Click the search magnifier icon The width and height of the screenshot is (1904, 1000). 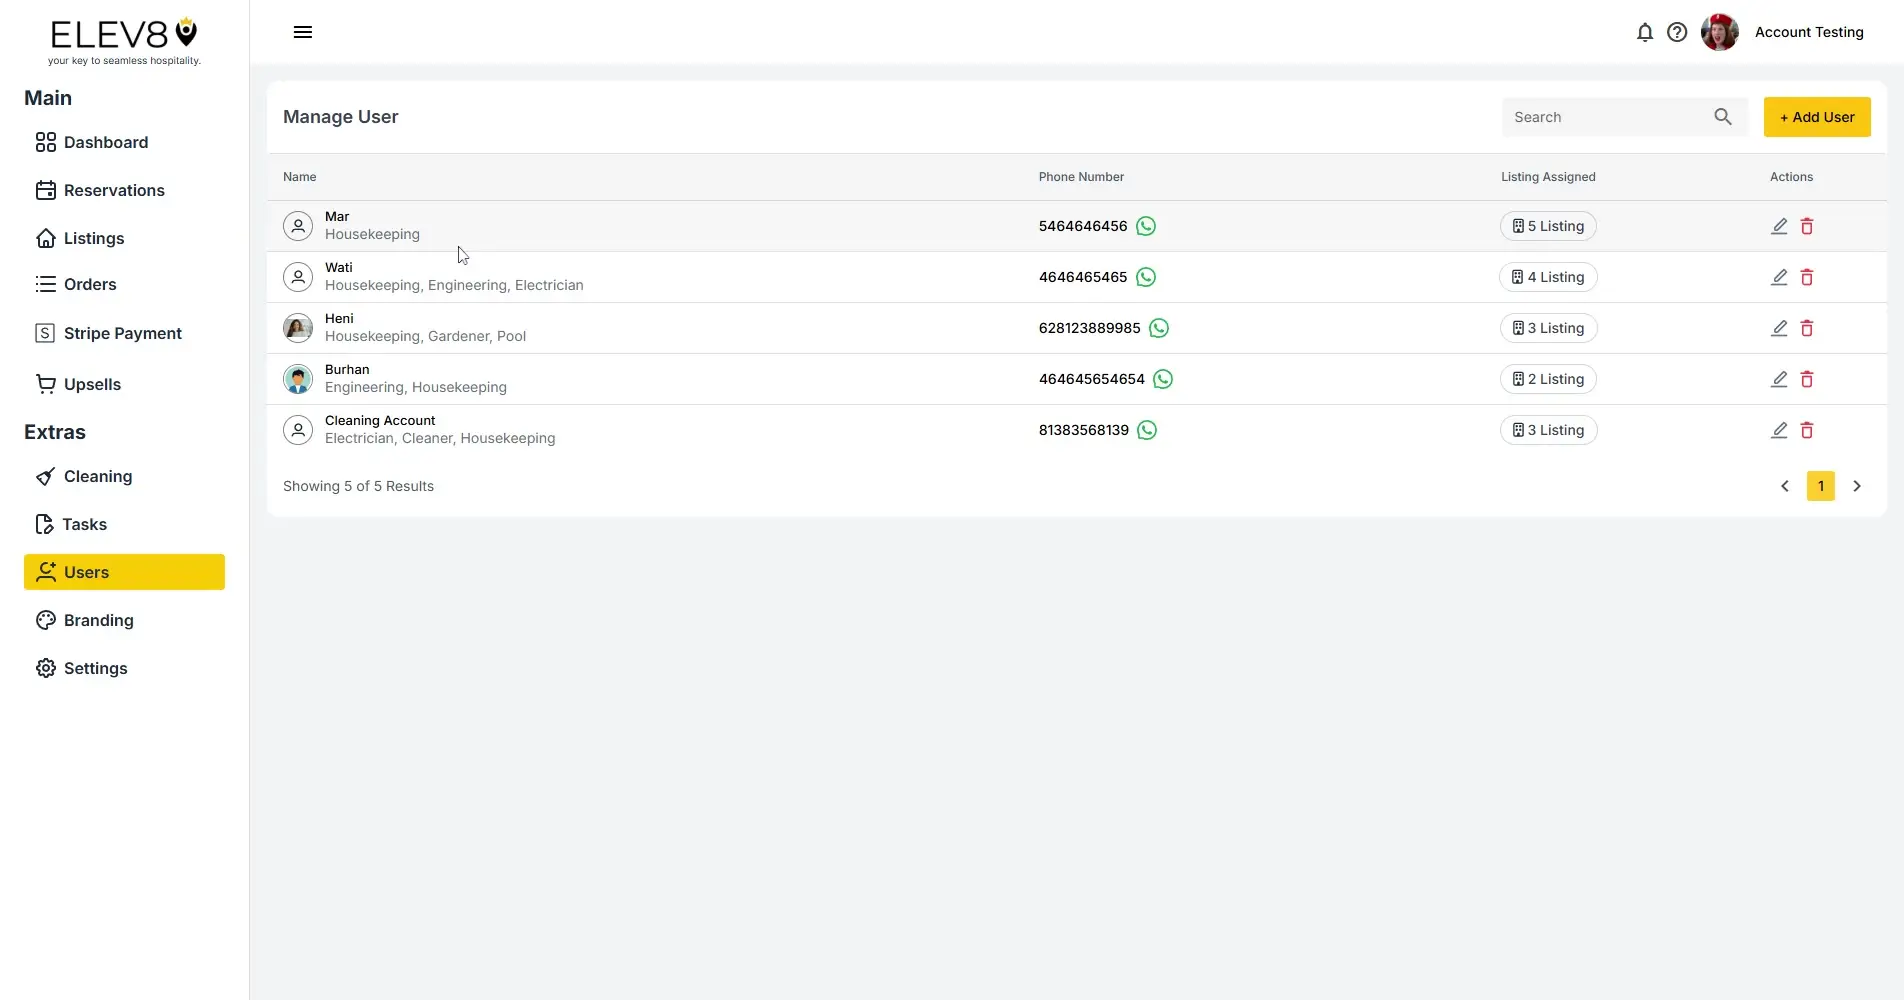1722,116
